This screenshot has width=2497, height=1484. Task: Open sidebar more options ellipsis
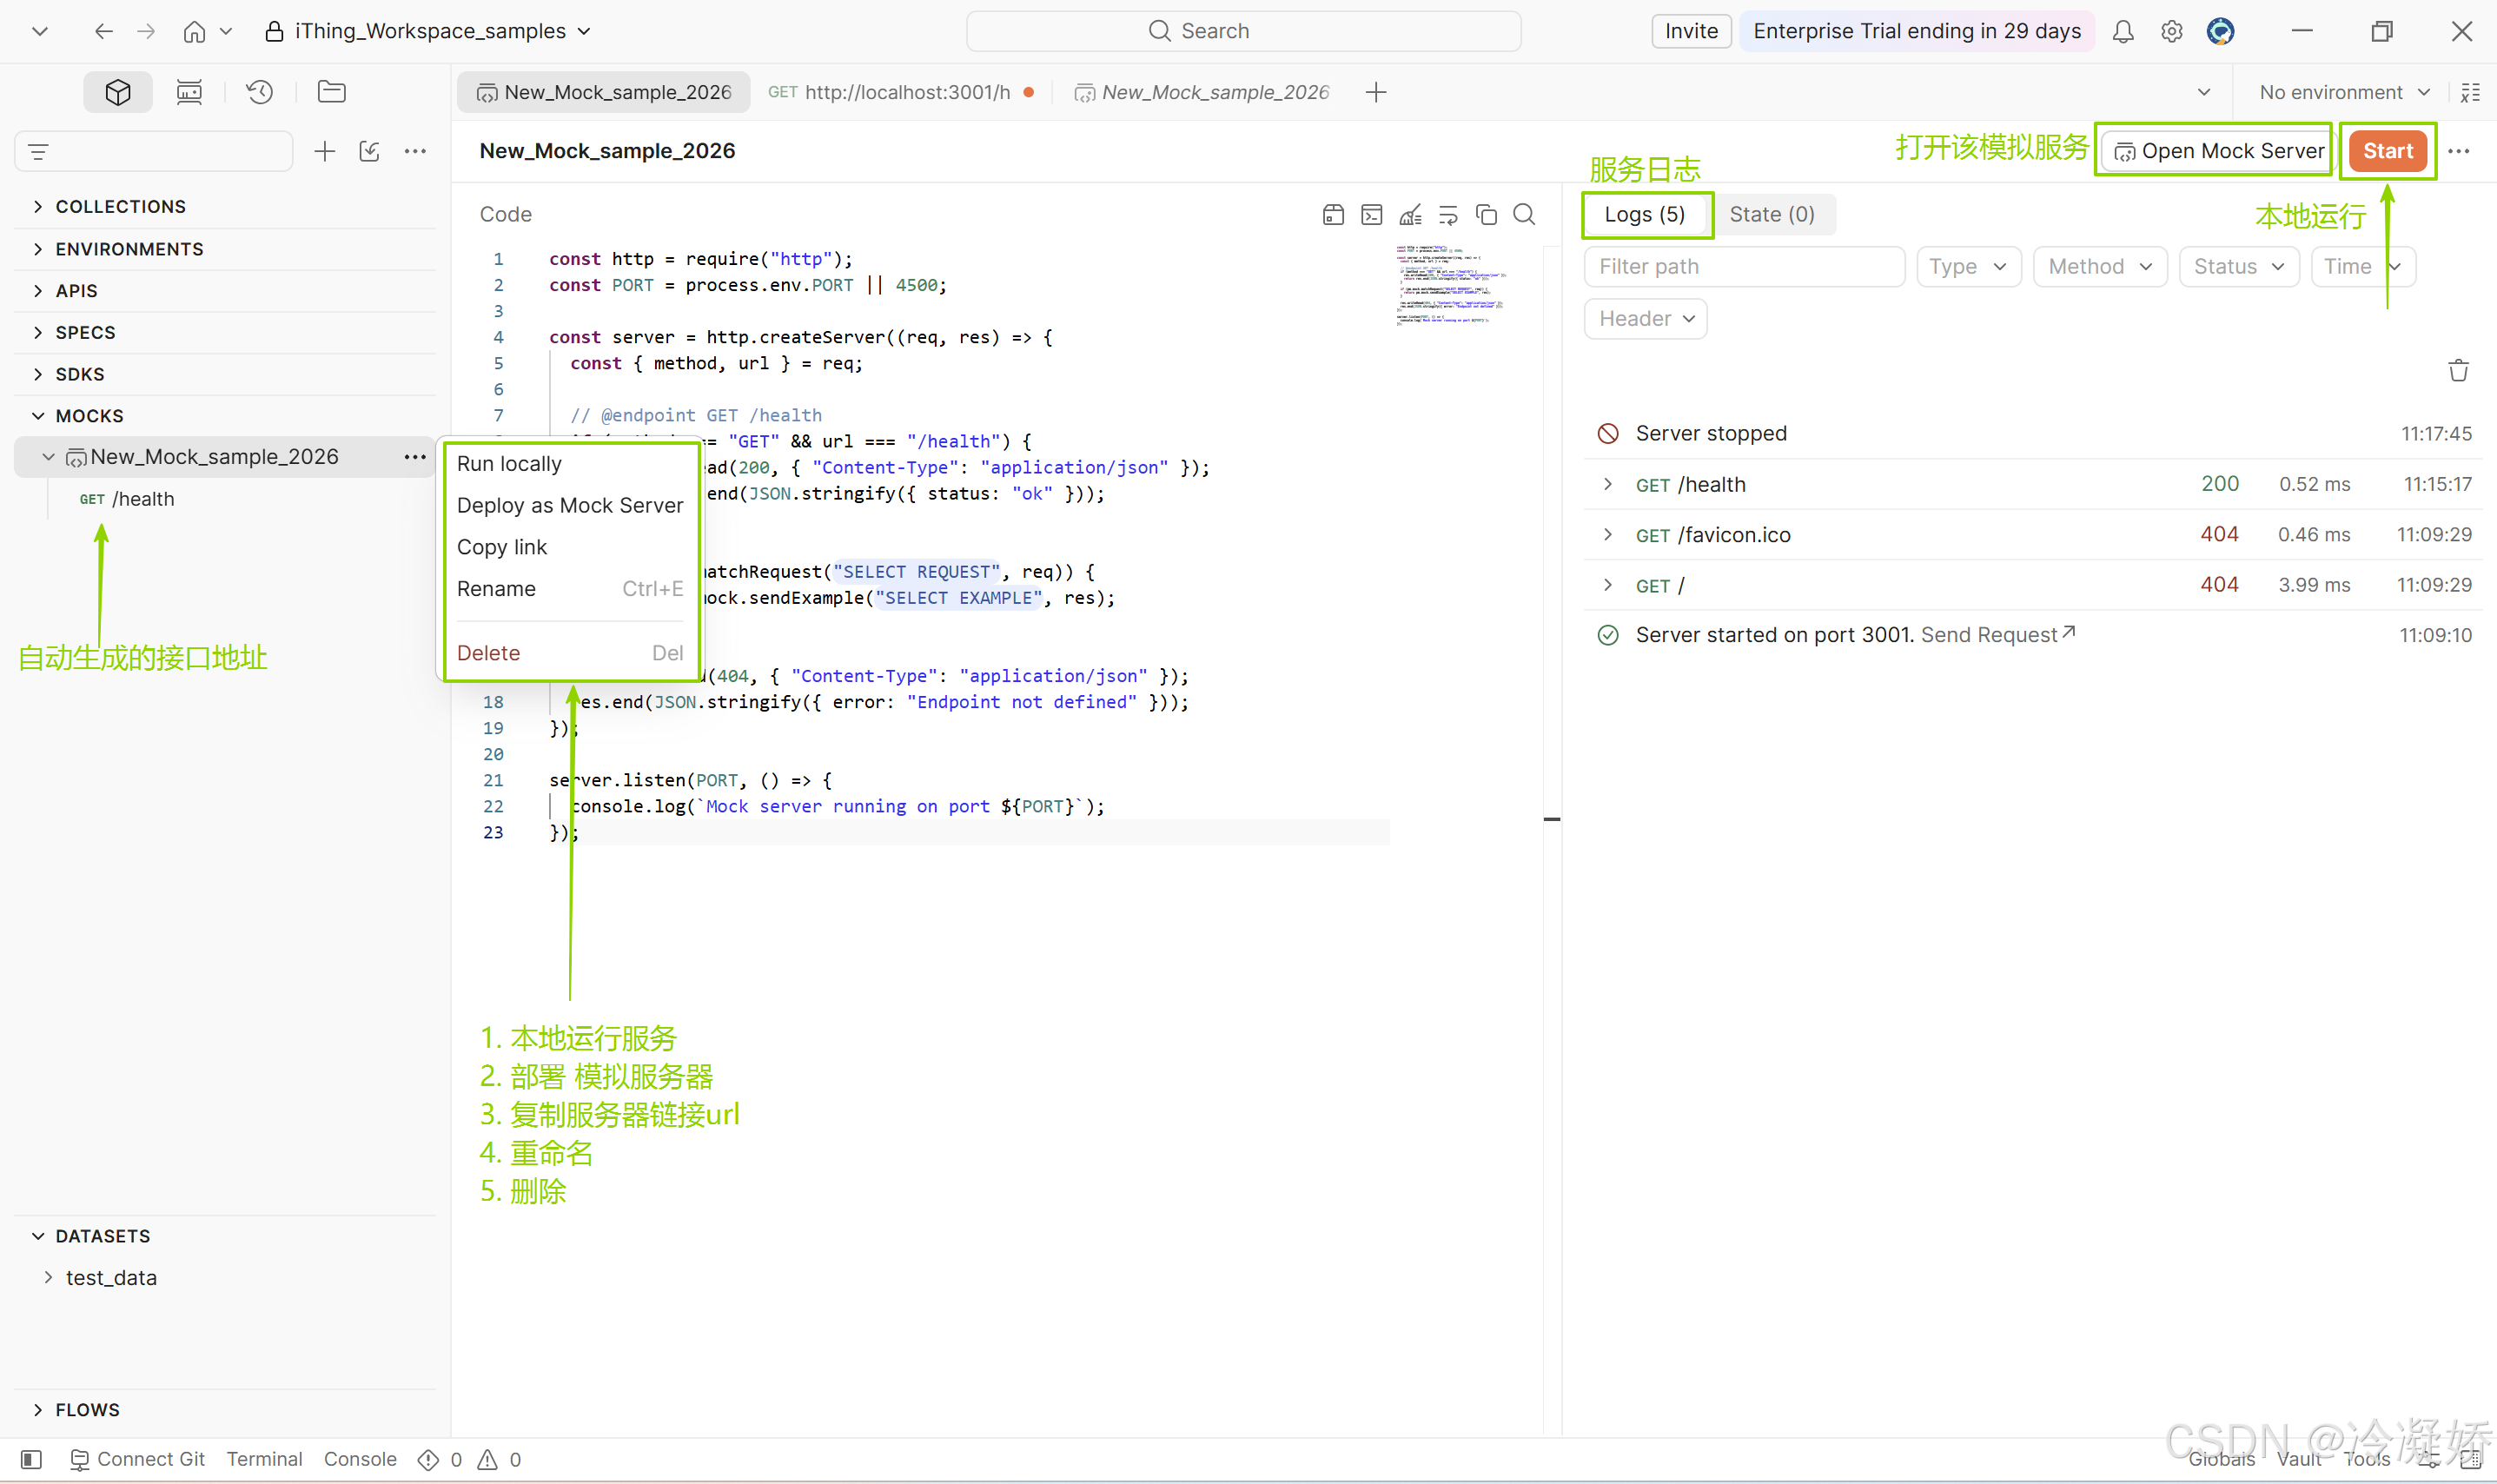(x=415, y=152)
